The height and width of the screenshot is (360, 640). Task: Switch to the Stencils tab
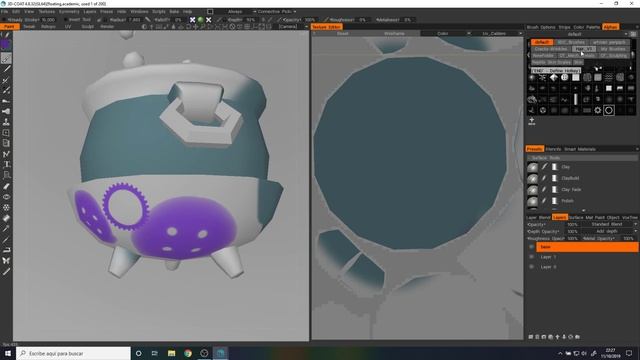point(553,149)
